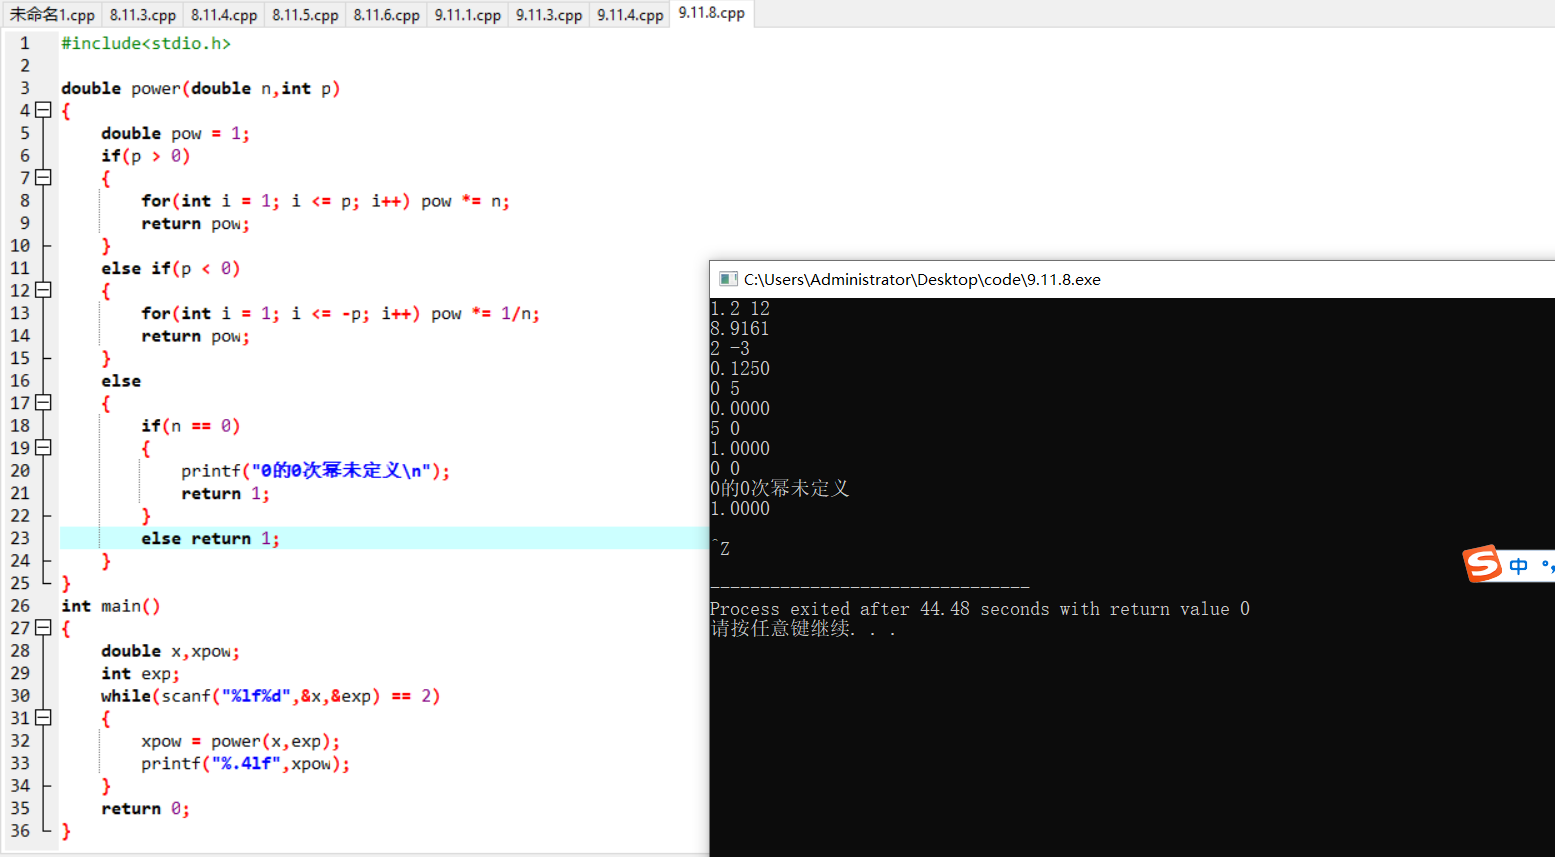The height and width of the screenshot is (857, 1555).
Task: Collapse the main function fold at line 27
Action: point(43,628)
